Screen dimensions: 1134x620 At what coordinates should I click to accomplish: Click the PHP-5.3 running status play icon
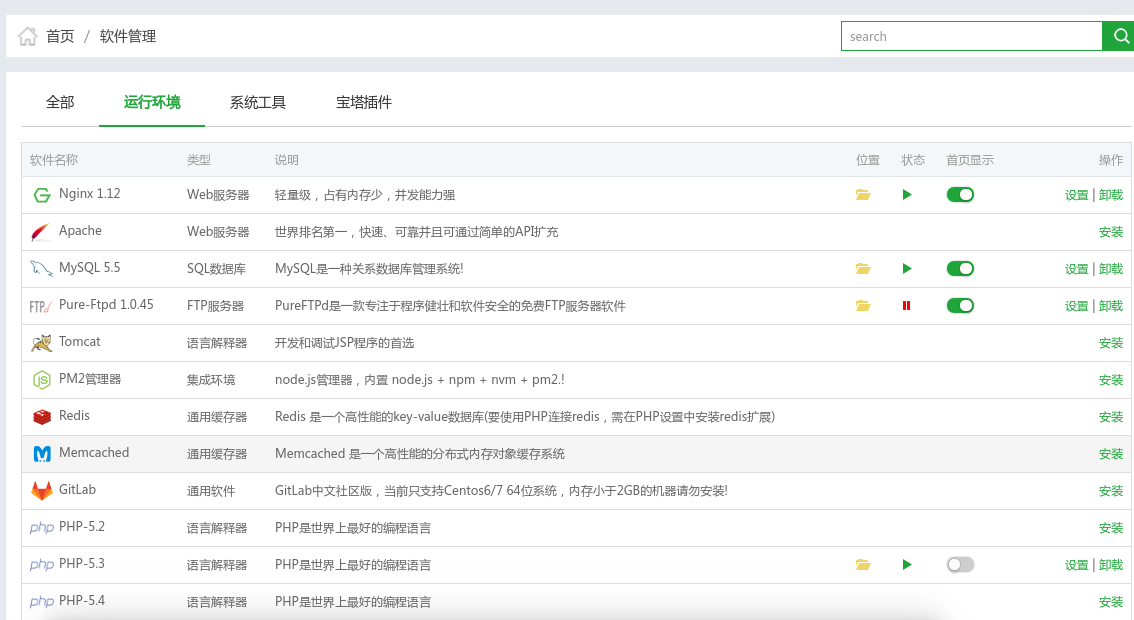(907, 564)
